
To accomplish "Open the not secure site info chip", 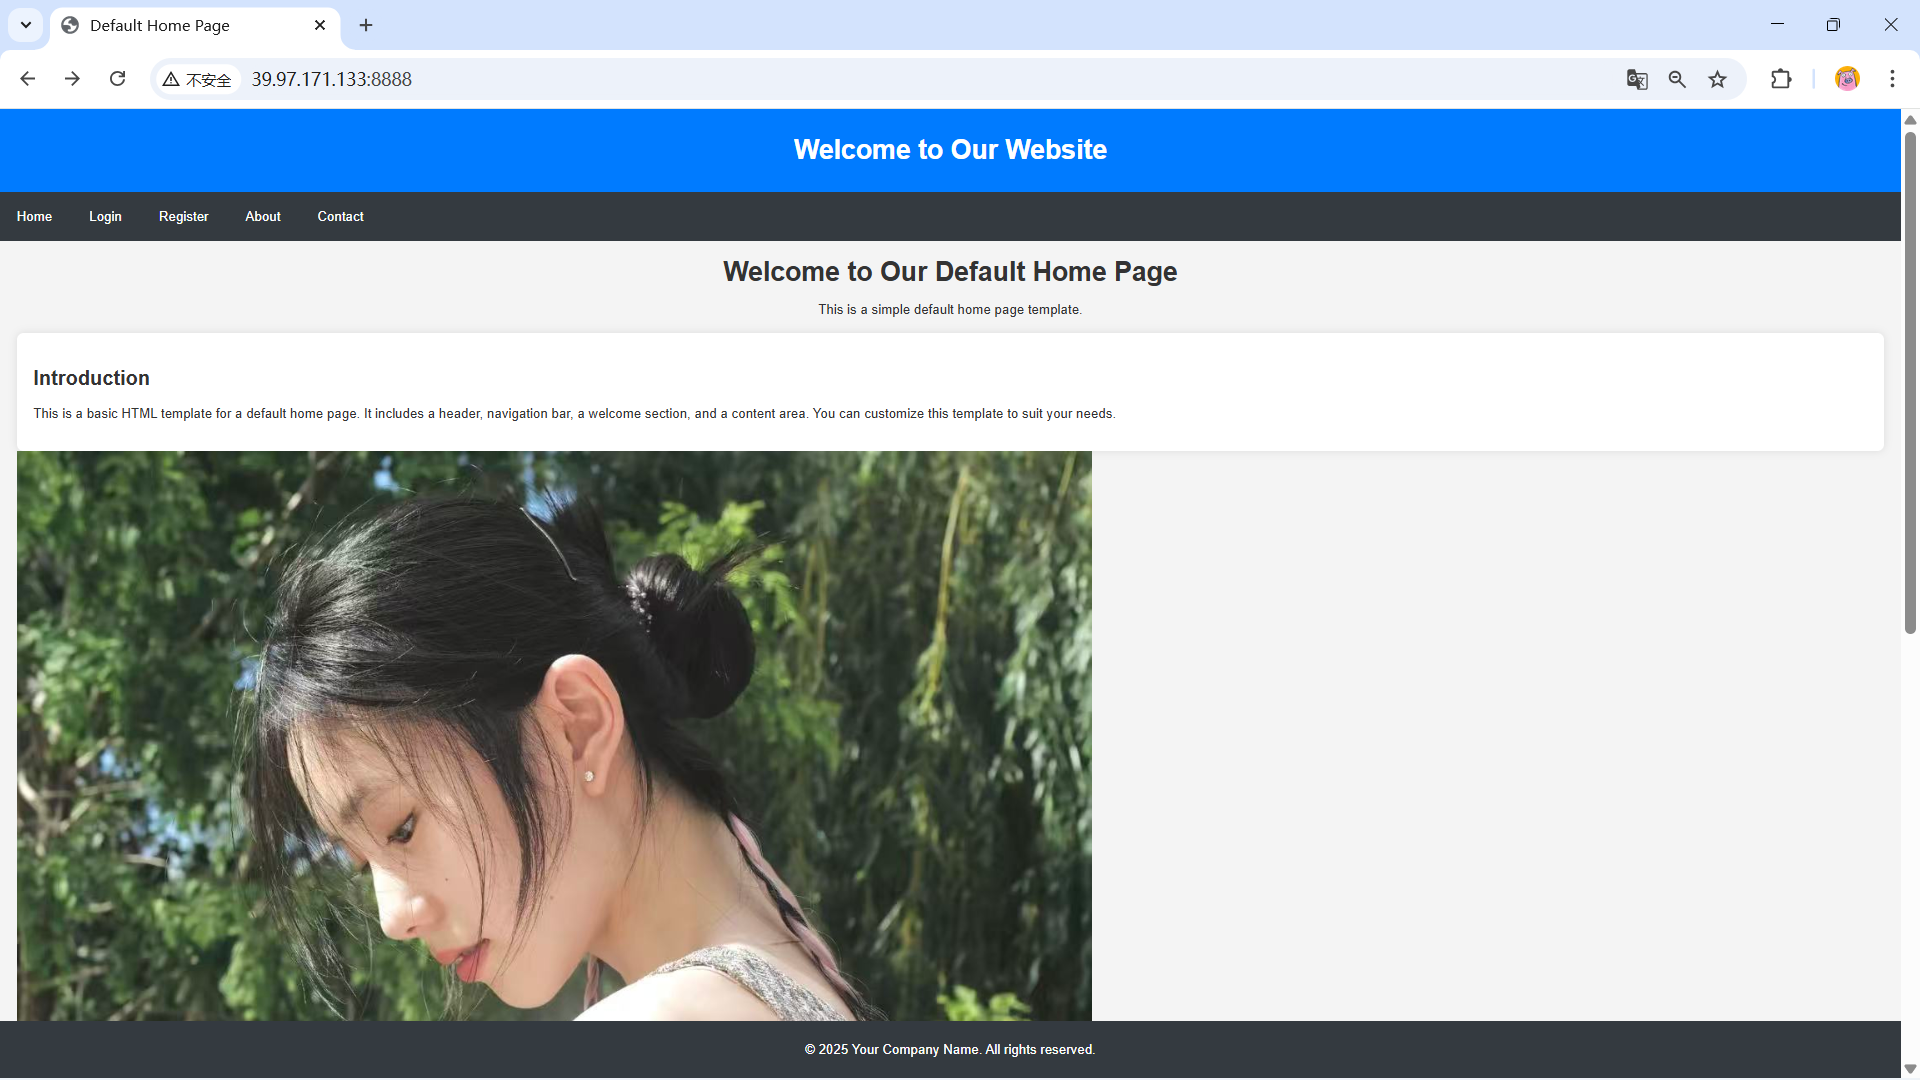I will point(198,79).
